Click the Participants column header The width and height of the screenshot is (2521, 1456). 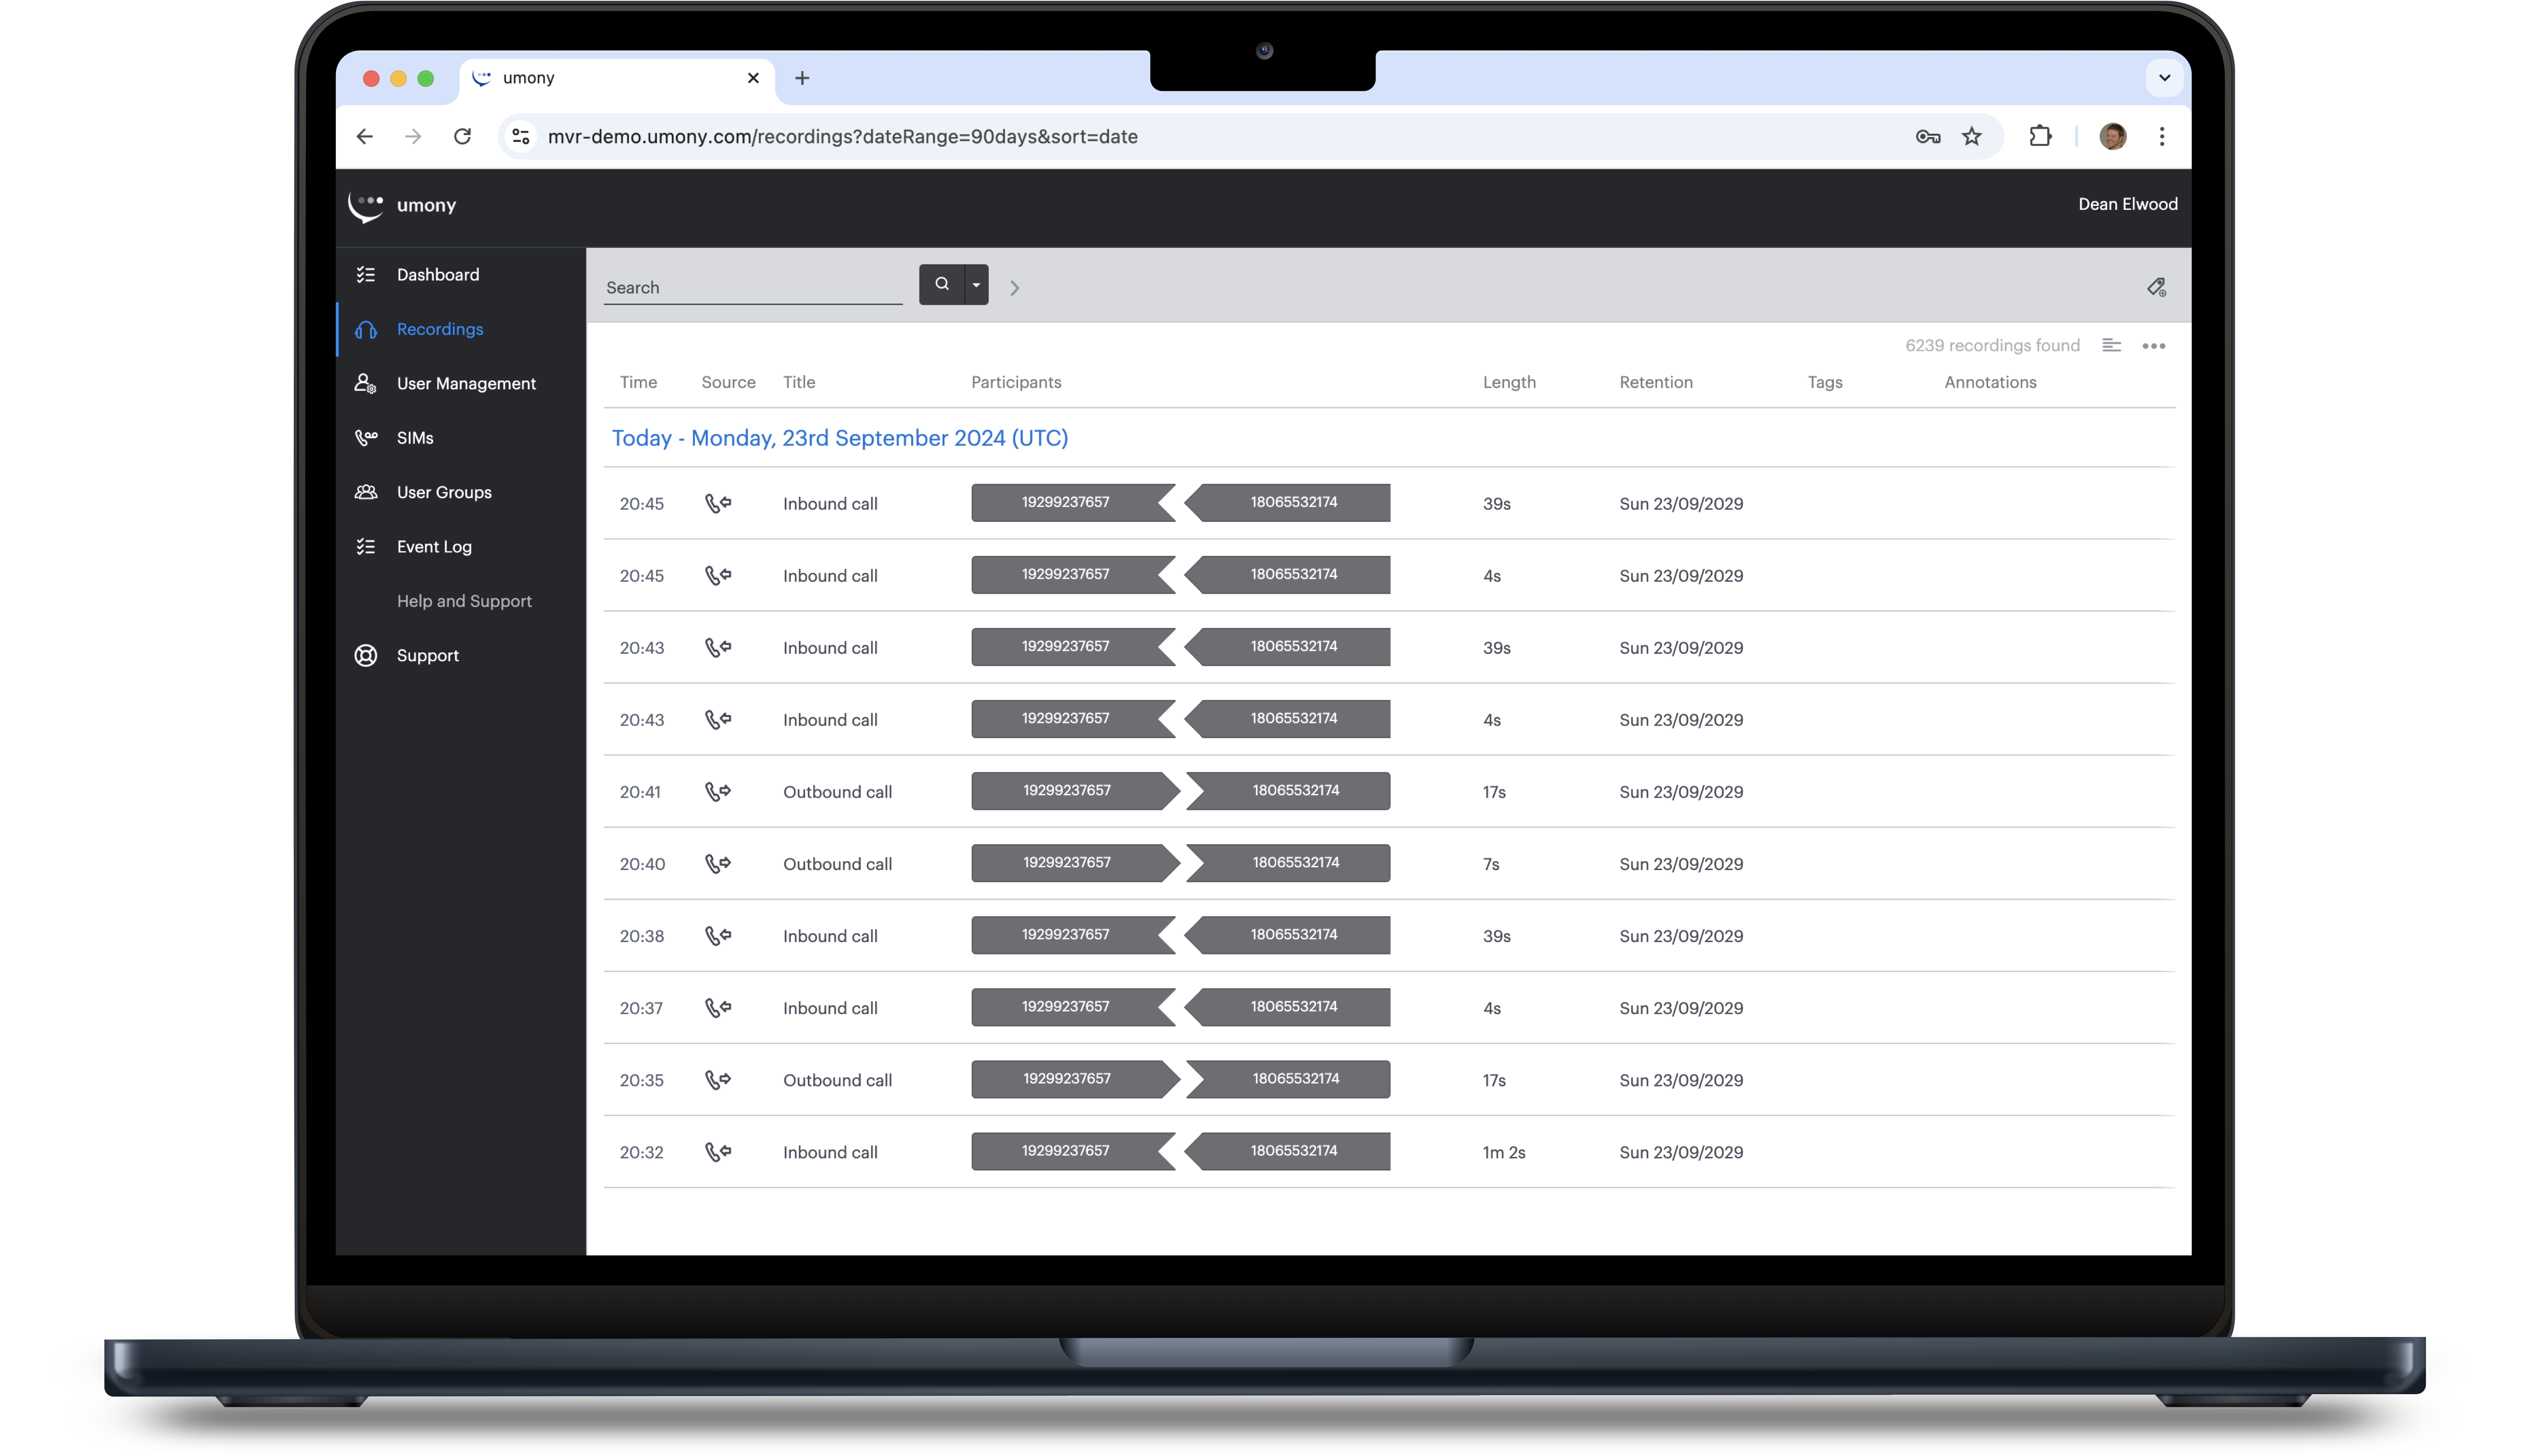pyautogui.click(x=1016, y=382)
